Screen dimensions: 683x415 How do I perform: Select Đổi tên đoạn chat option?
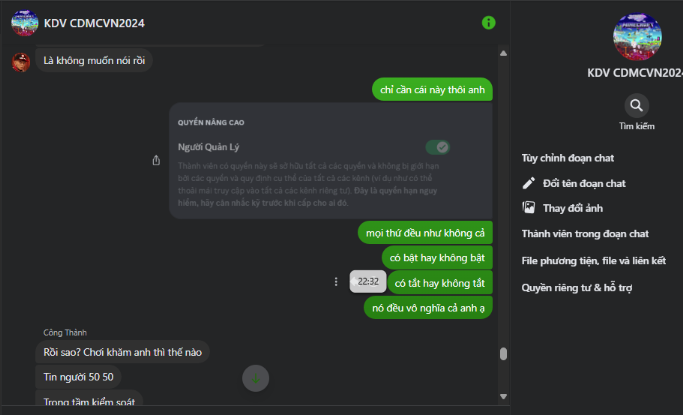tap(584, 183)
